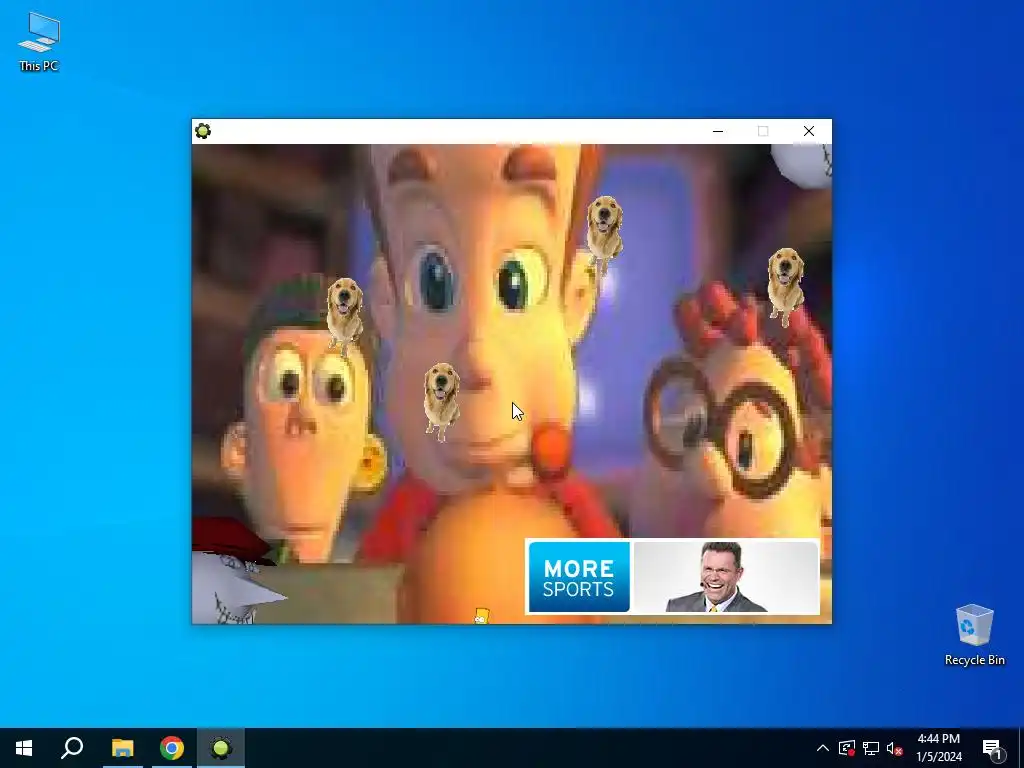Click the dog near the left character's hair
Image resolution: width=1024 pixels, height=768 pixels.
click(x=344, y=315)
